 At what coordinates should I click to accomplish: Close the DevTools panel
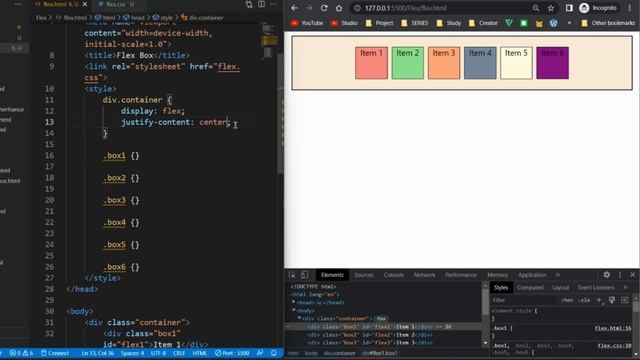(x=633, y=275)
